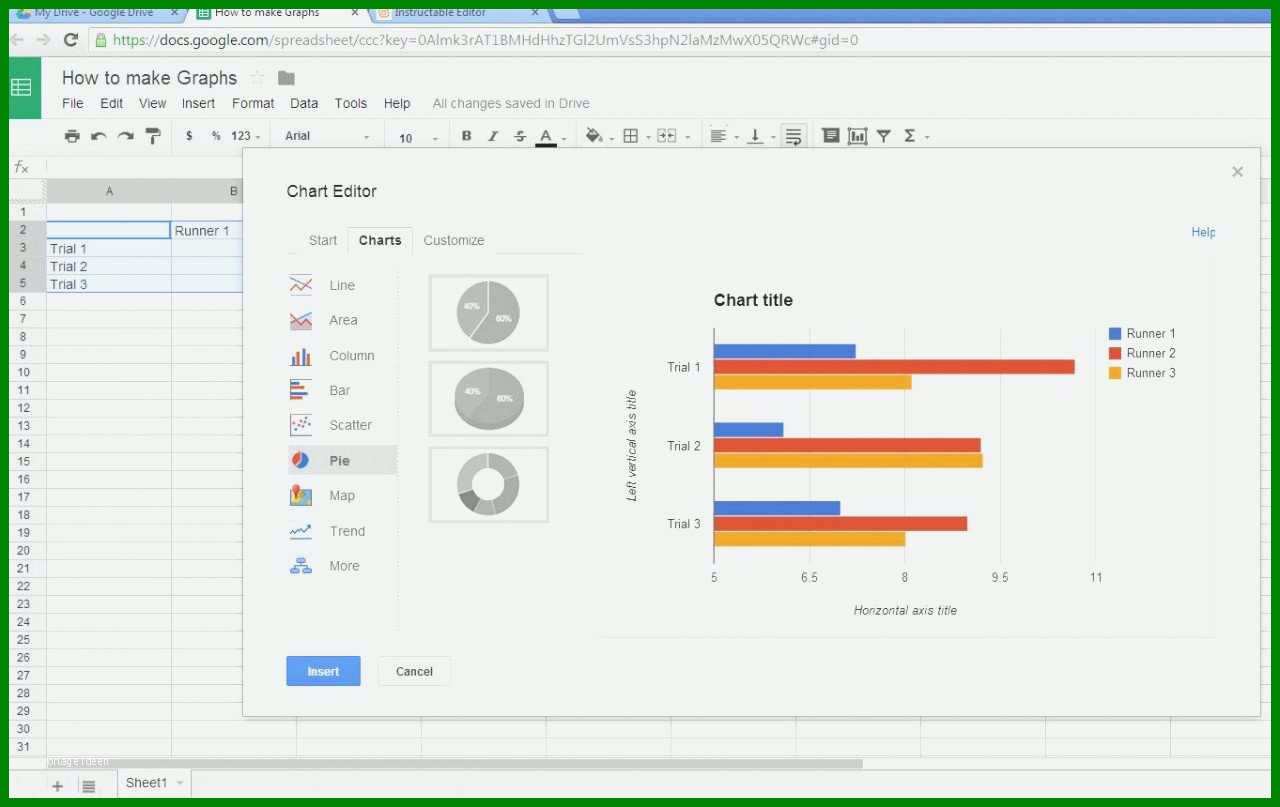This screenshot has width=1280, height=807.
Task: Open the fill color picker
Action: click(600, 136)
